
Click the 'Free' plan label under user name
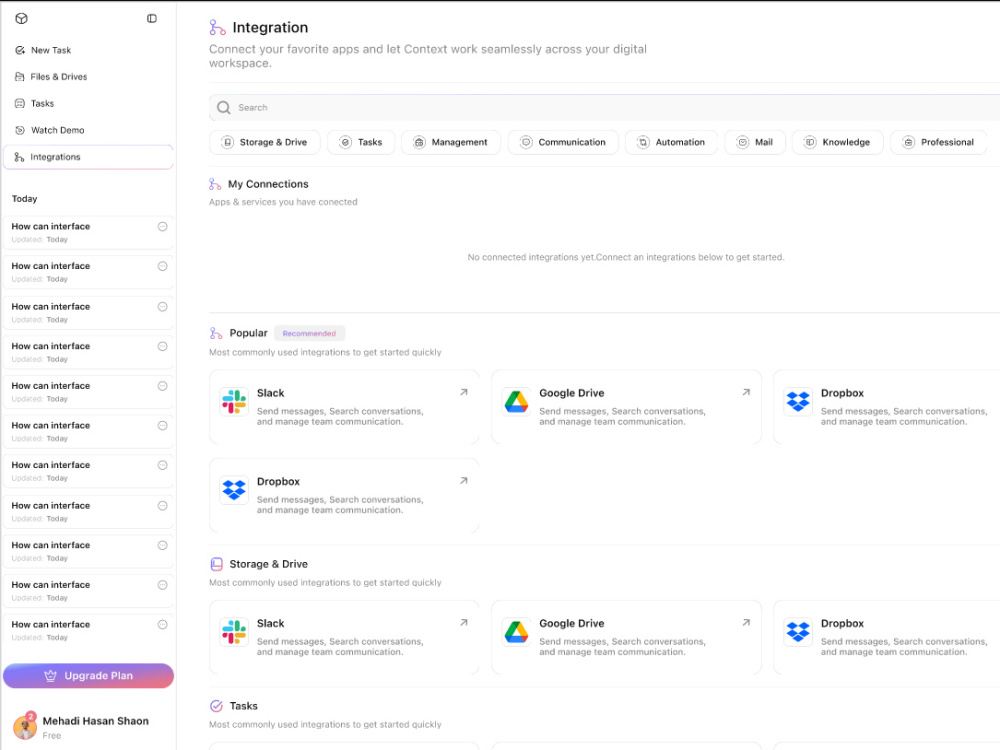[x=52, y=735]
